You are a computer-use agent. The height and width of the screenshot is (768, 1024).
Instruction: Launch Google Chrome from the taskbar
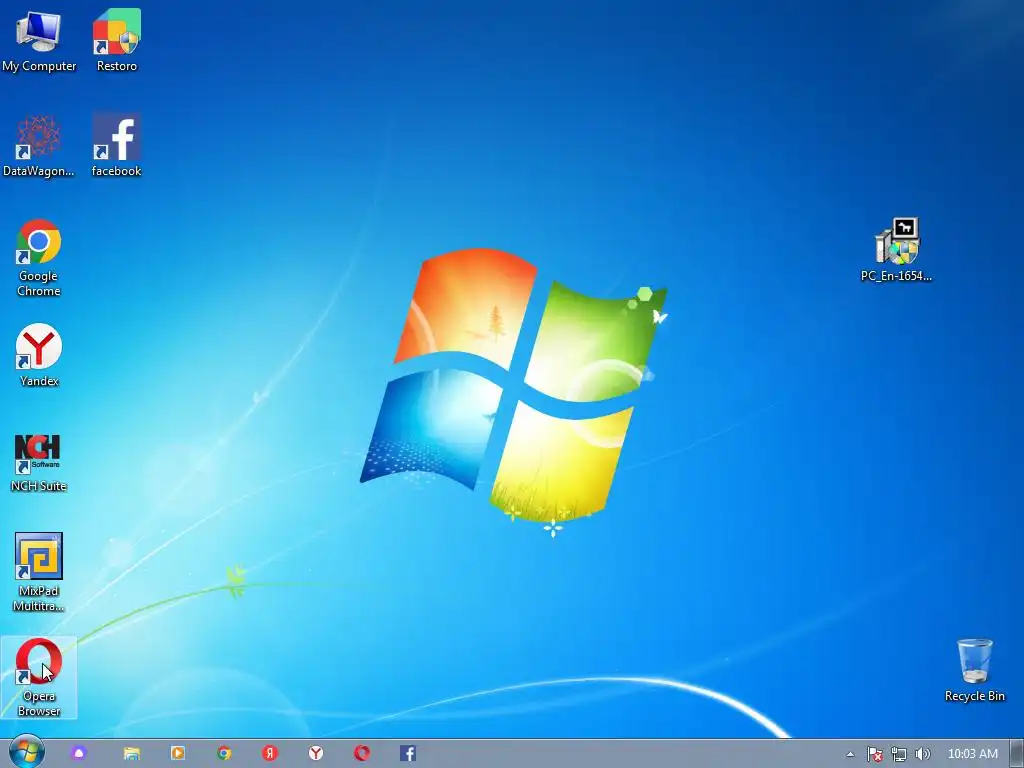pyautogui.click(x=224, y=753)
